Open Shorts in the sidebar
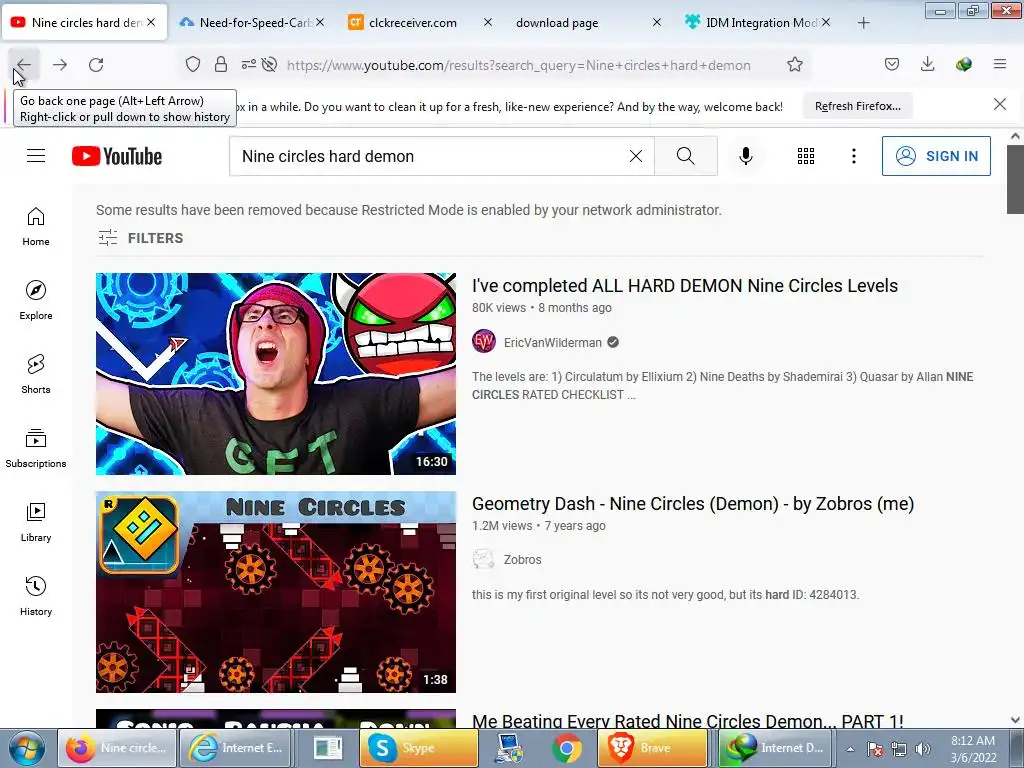This screenshot has width=1024, height=768. pos(36,374)
